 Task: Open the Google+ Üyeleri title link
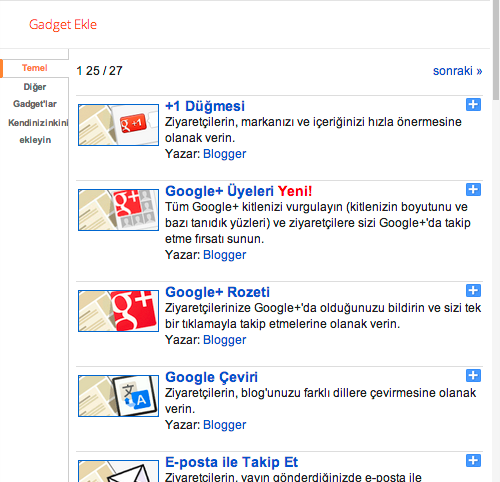219,191
